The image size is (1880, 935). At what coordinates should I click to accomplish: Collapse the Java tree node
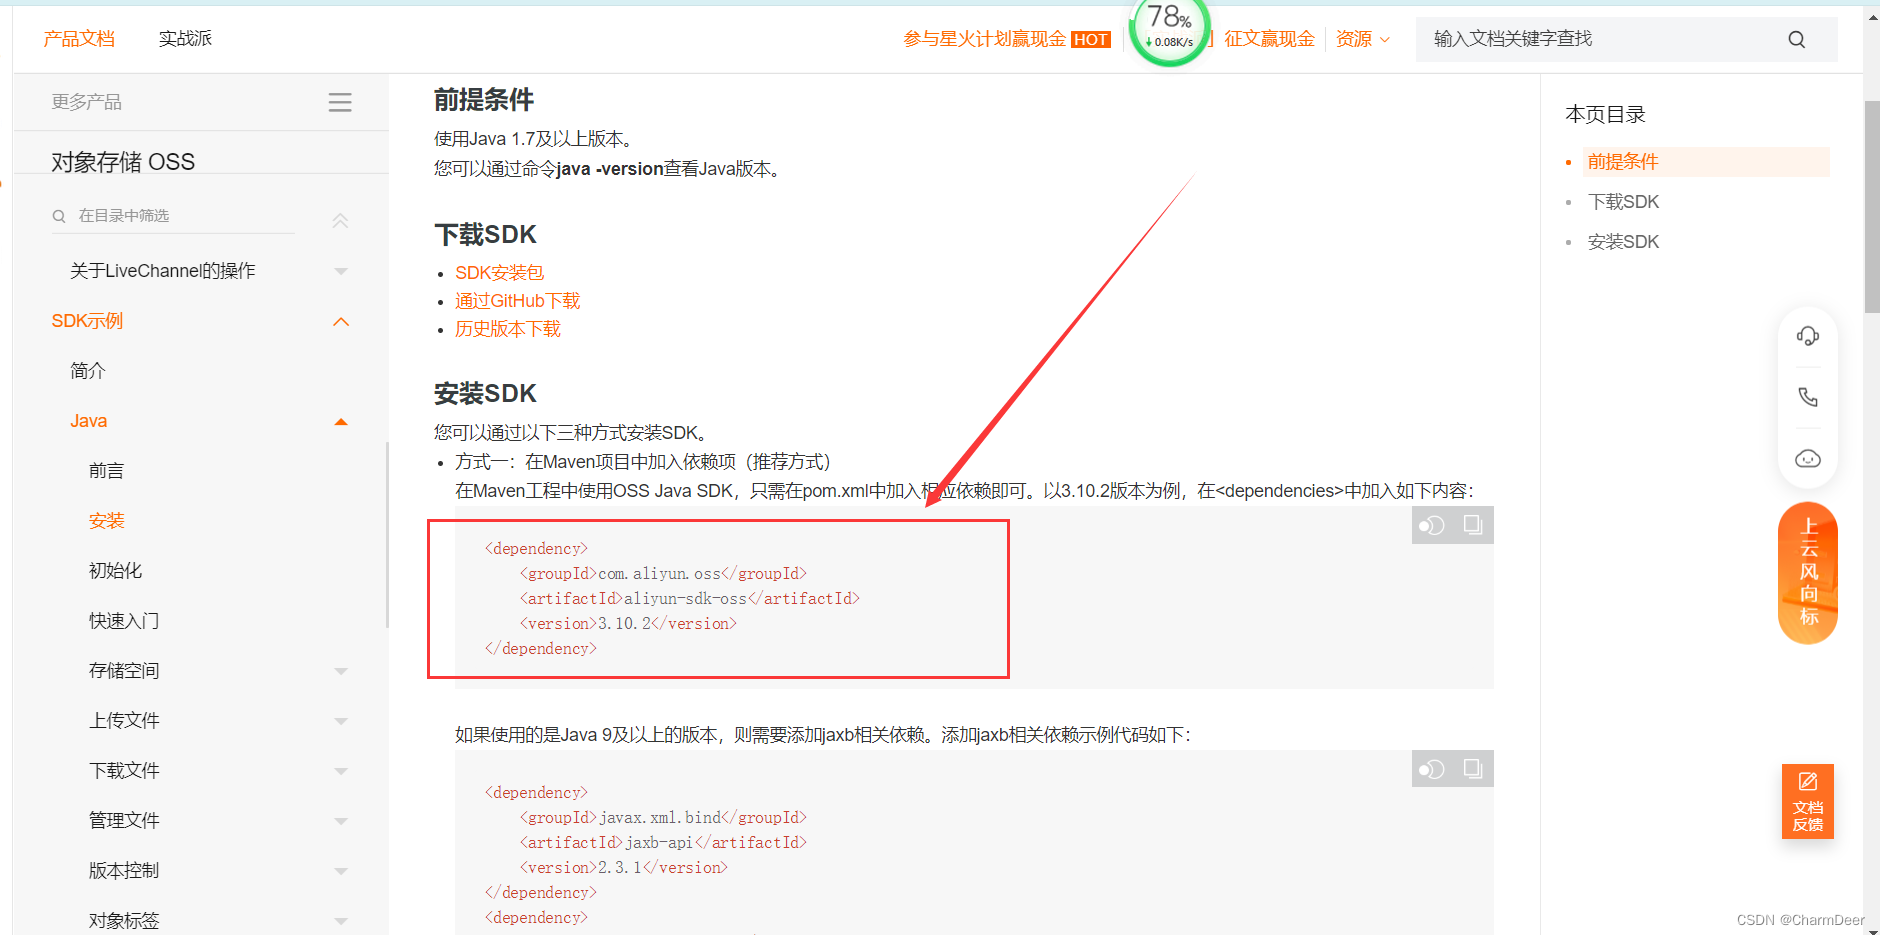[341, 421]
